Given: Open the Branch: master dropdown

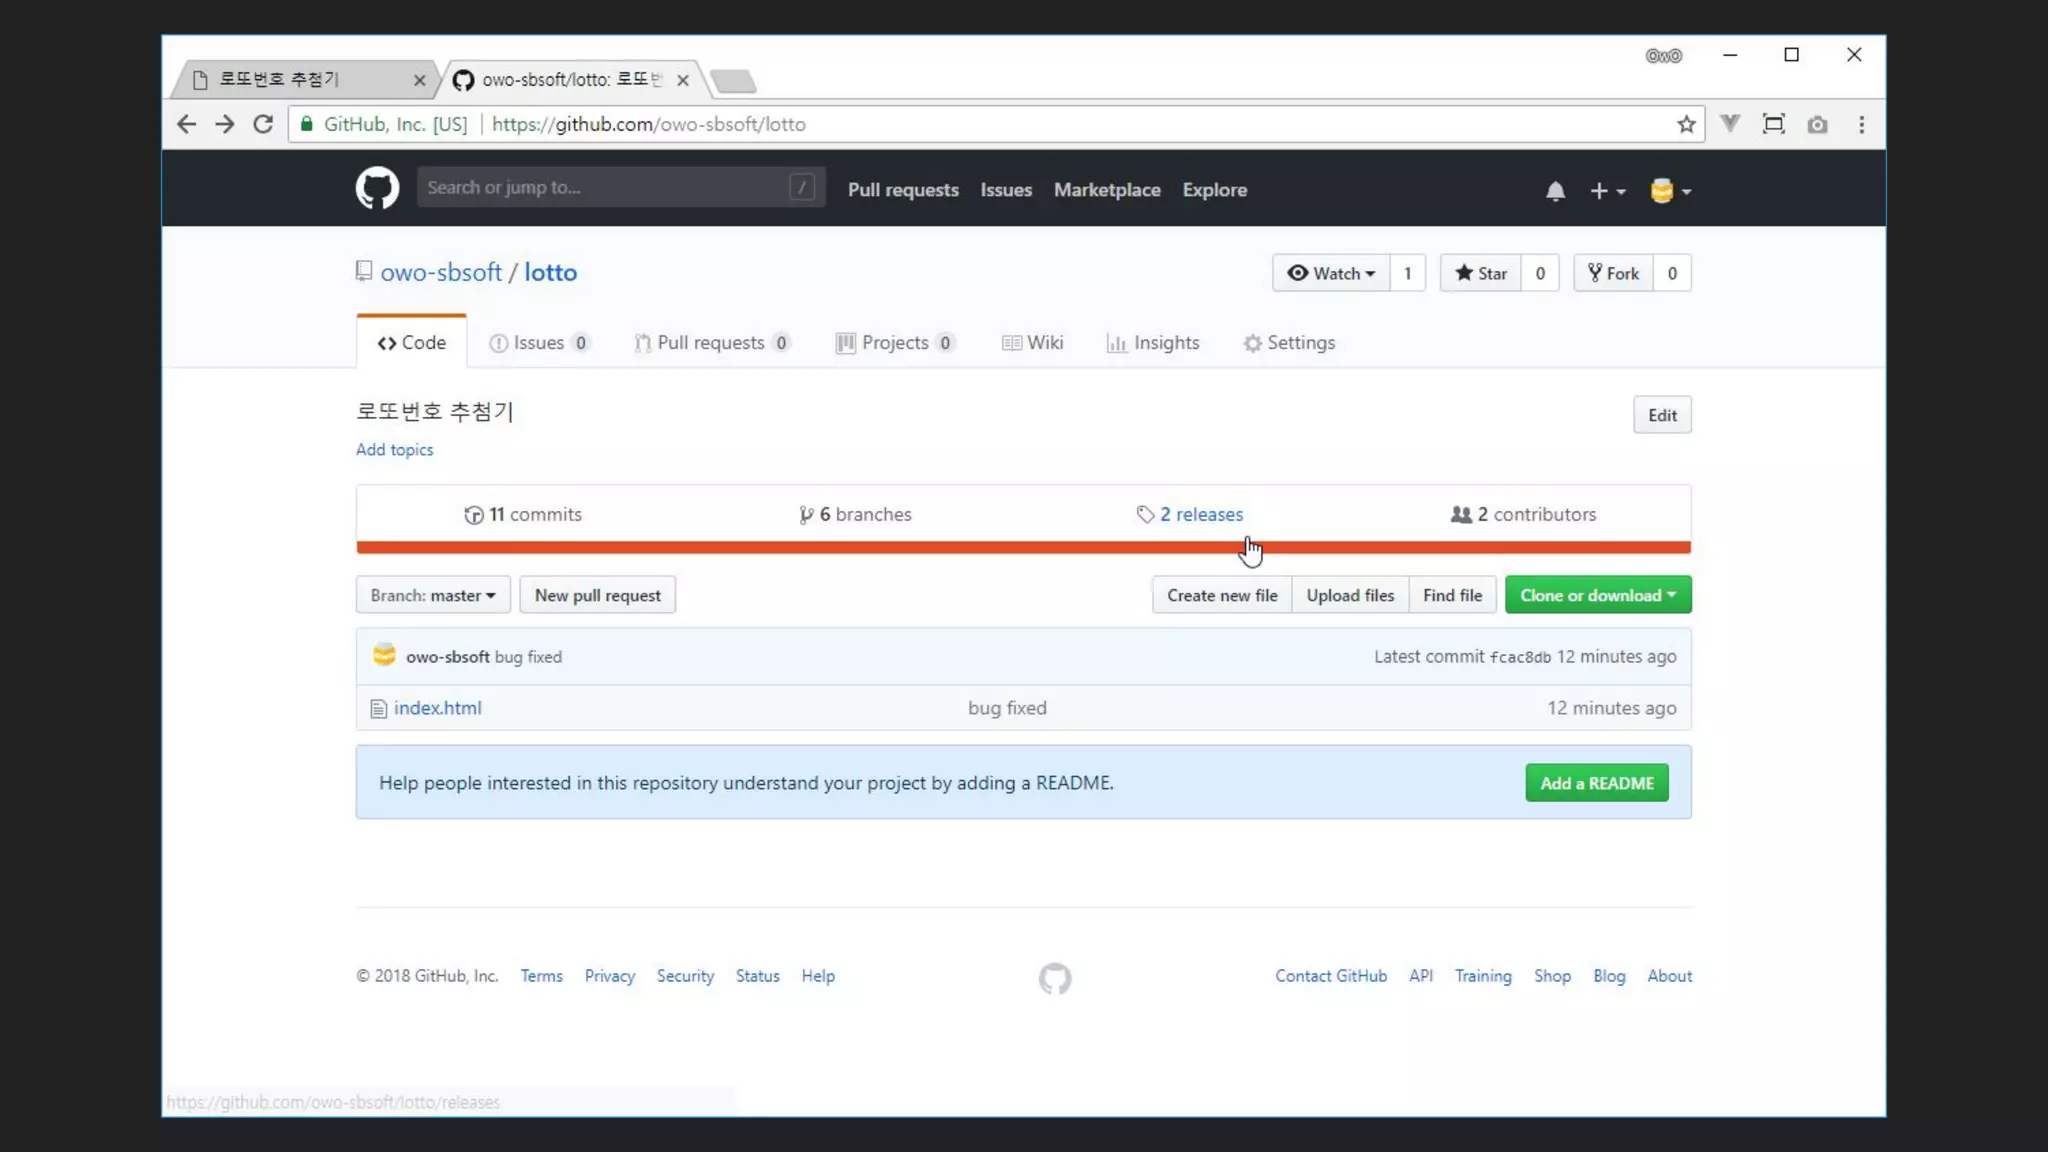Looking at the screenshot, I should coord(433,595).
